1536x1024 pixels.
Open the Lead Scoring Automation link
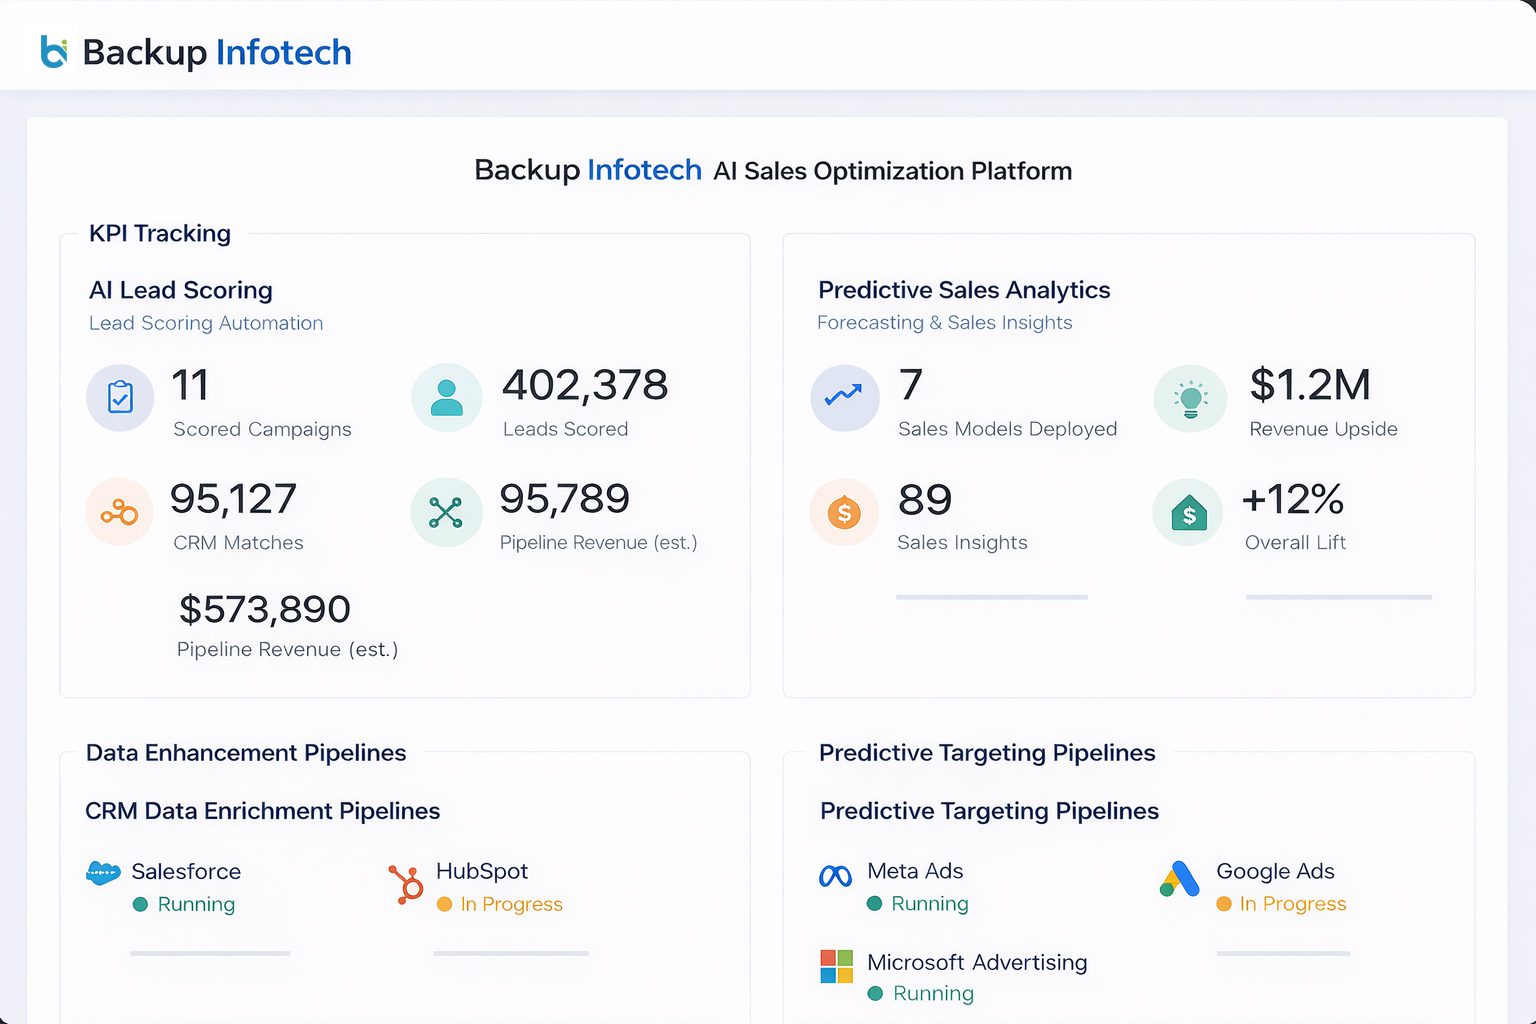206,323
